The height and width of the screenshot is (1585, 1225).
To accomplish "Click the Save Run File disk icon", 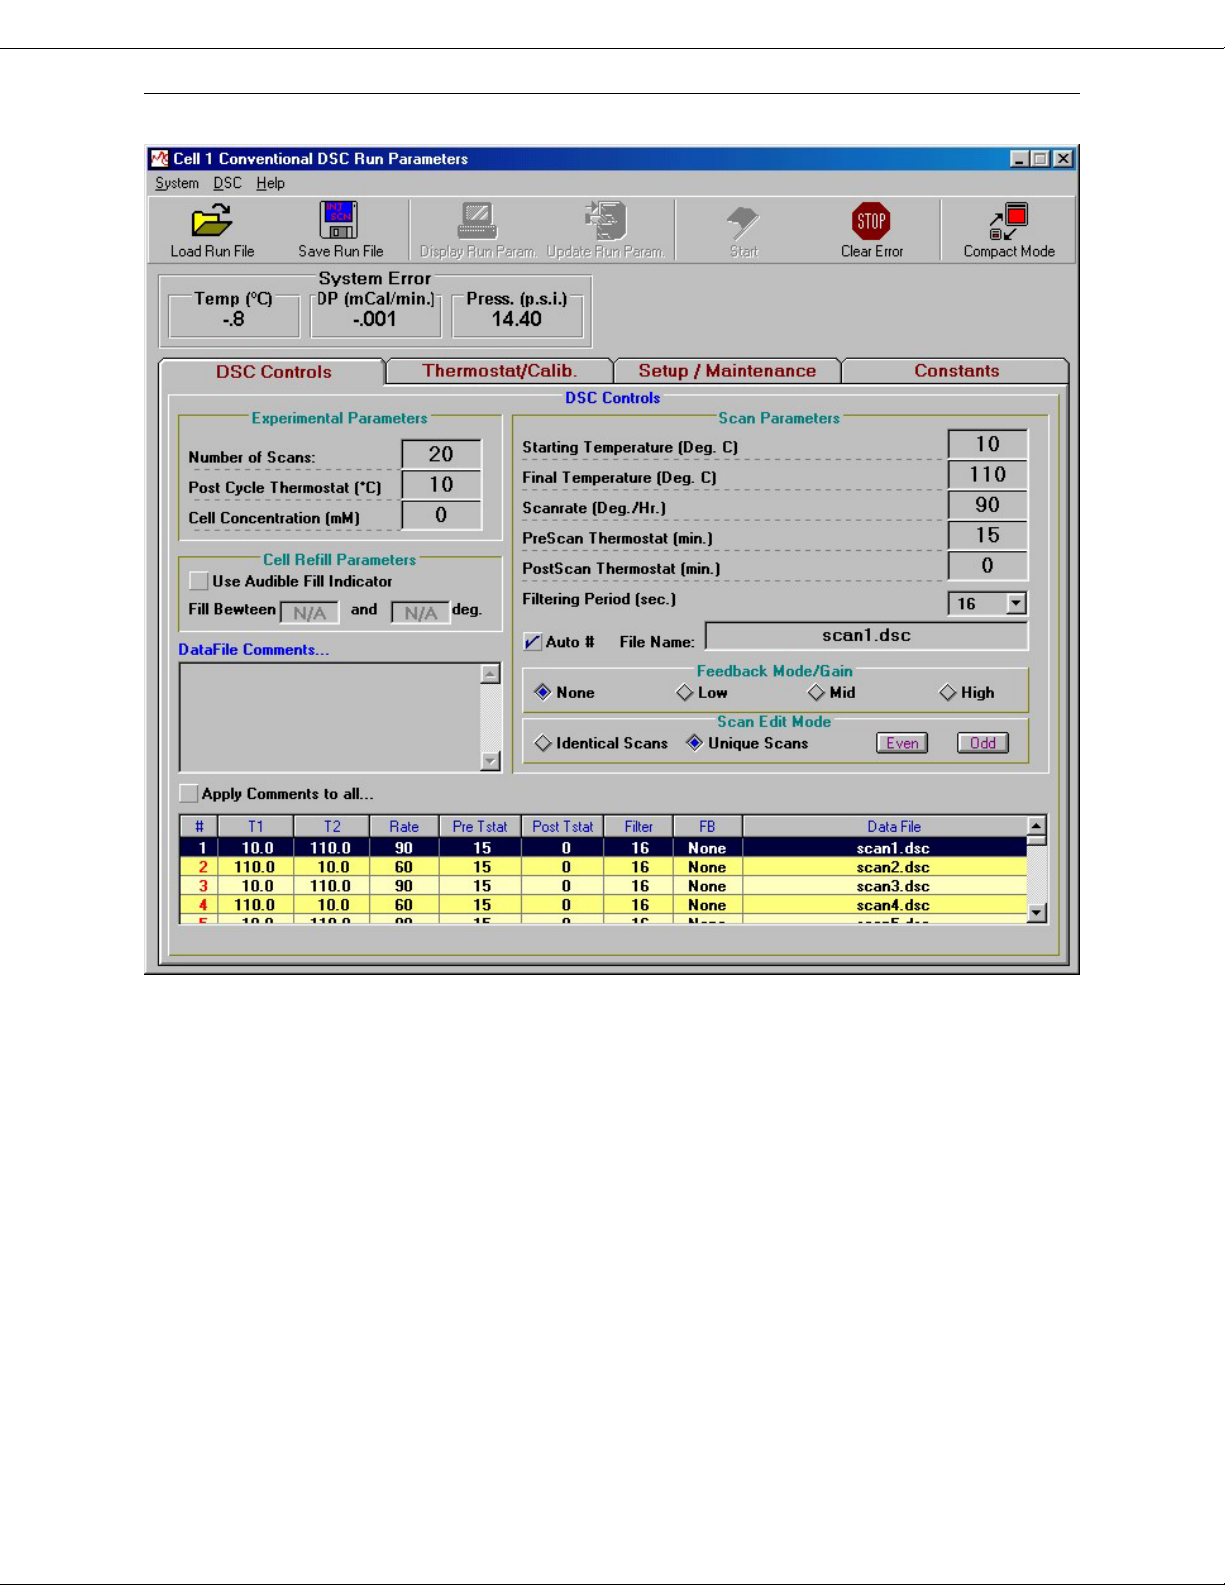I will click(x=339, y=220).
